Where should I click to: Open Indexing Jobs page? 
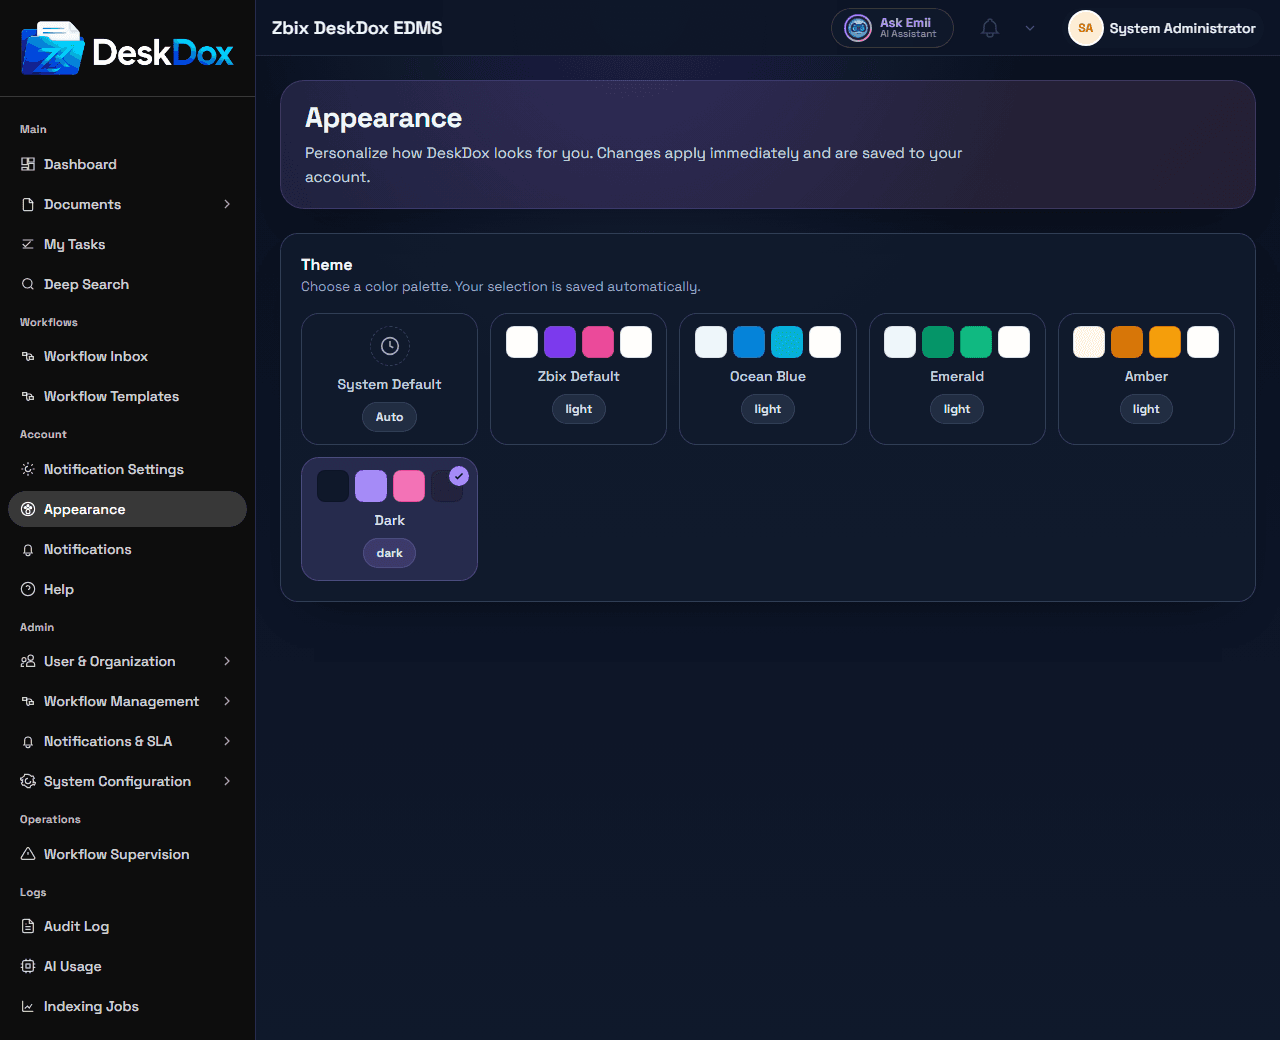tap(127, 1006)
